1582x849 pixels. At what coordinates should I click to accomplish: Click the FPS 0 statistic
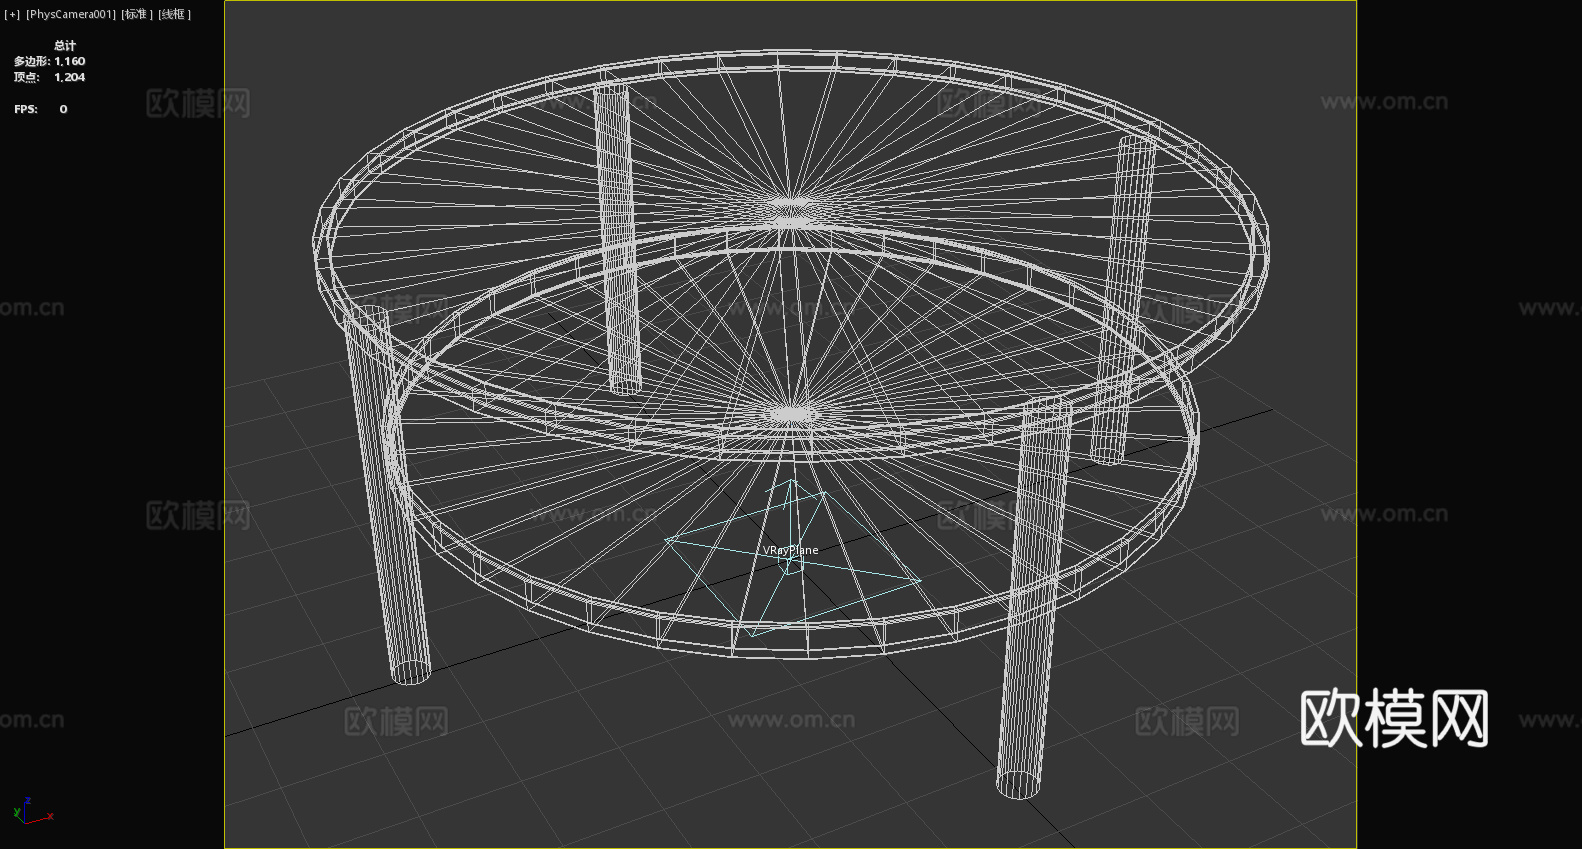(x=41, y=109)
